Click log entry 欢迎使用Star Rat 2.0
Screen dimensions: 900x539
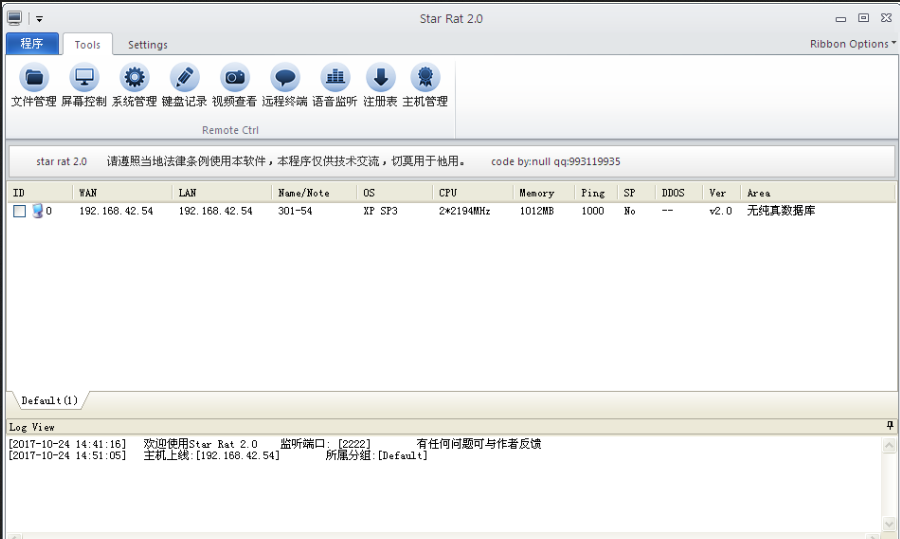coord(200,444)
